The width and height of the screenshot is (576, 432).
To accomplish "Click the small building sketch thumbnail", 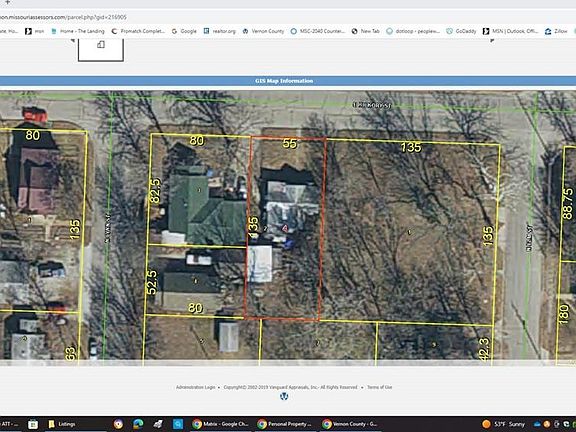I will coord(101,50).
